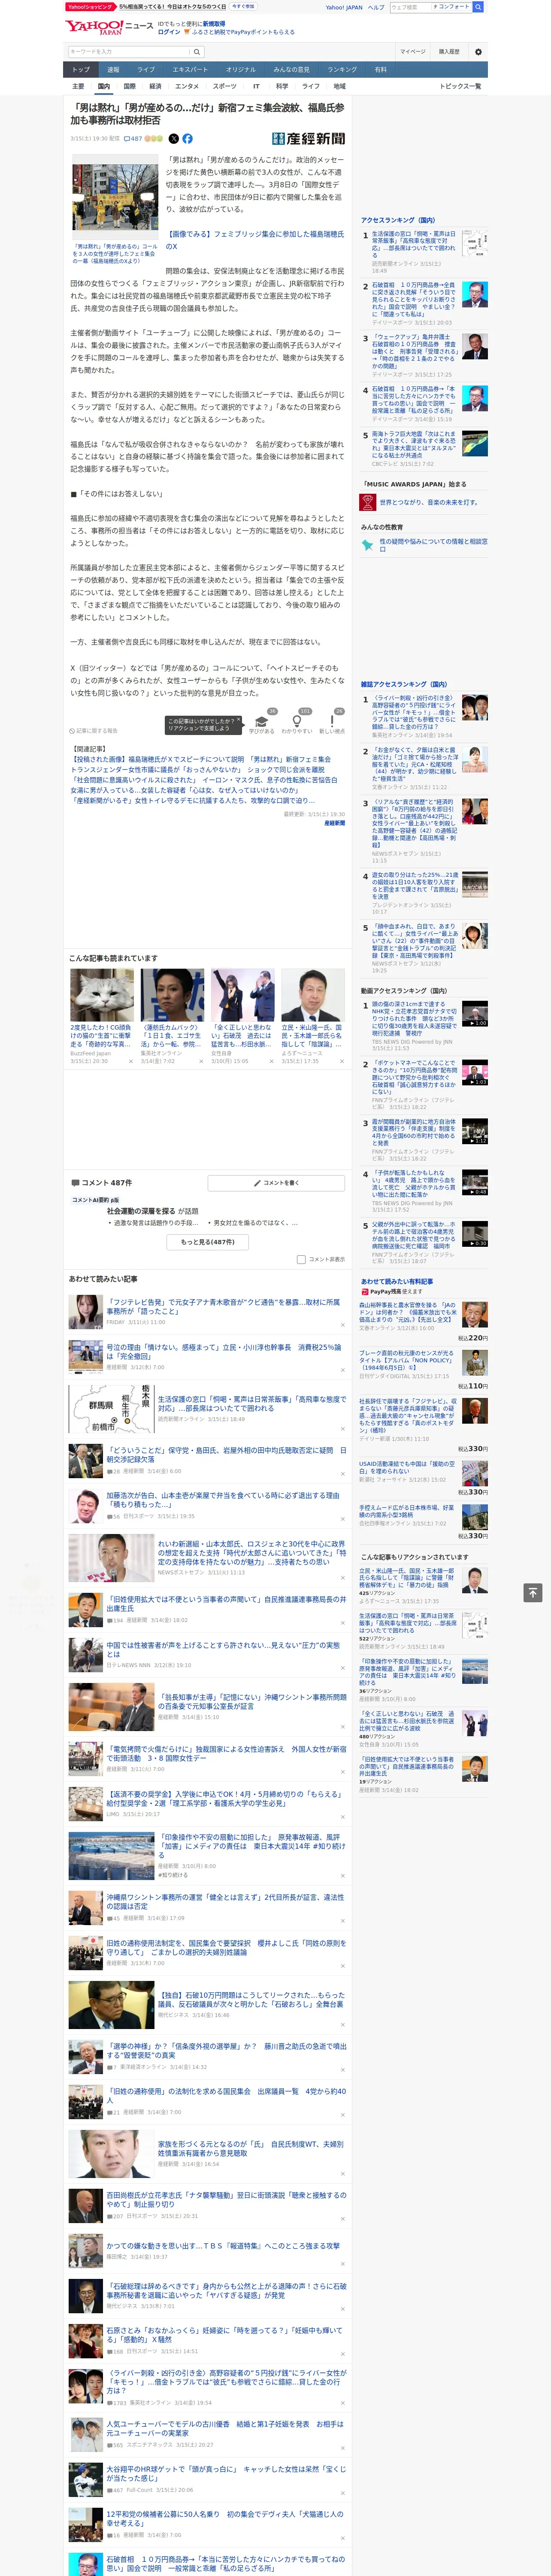Open 【画像でみる】フェミブリッジ集会 link
This screenshot has width=551, height=2576.
(x=255, y=240)
